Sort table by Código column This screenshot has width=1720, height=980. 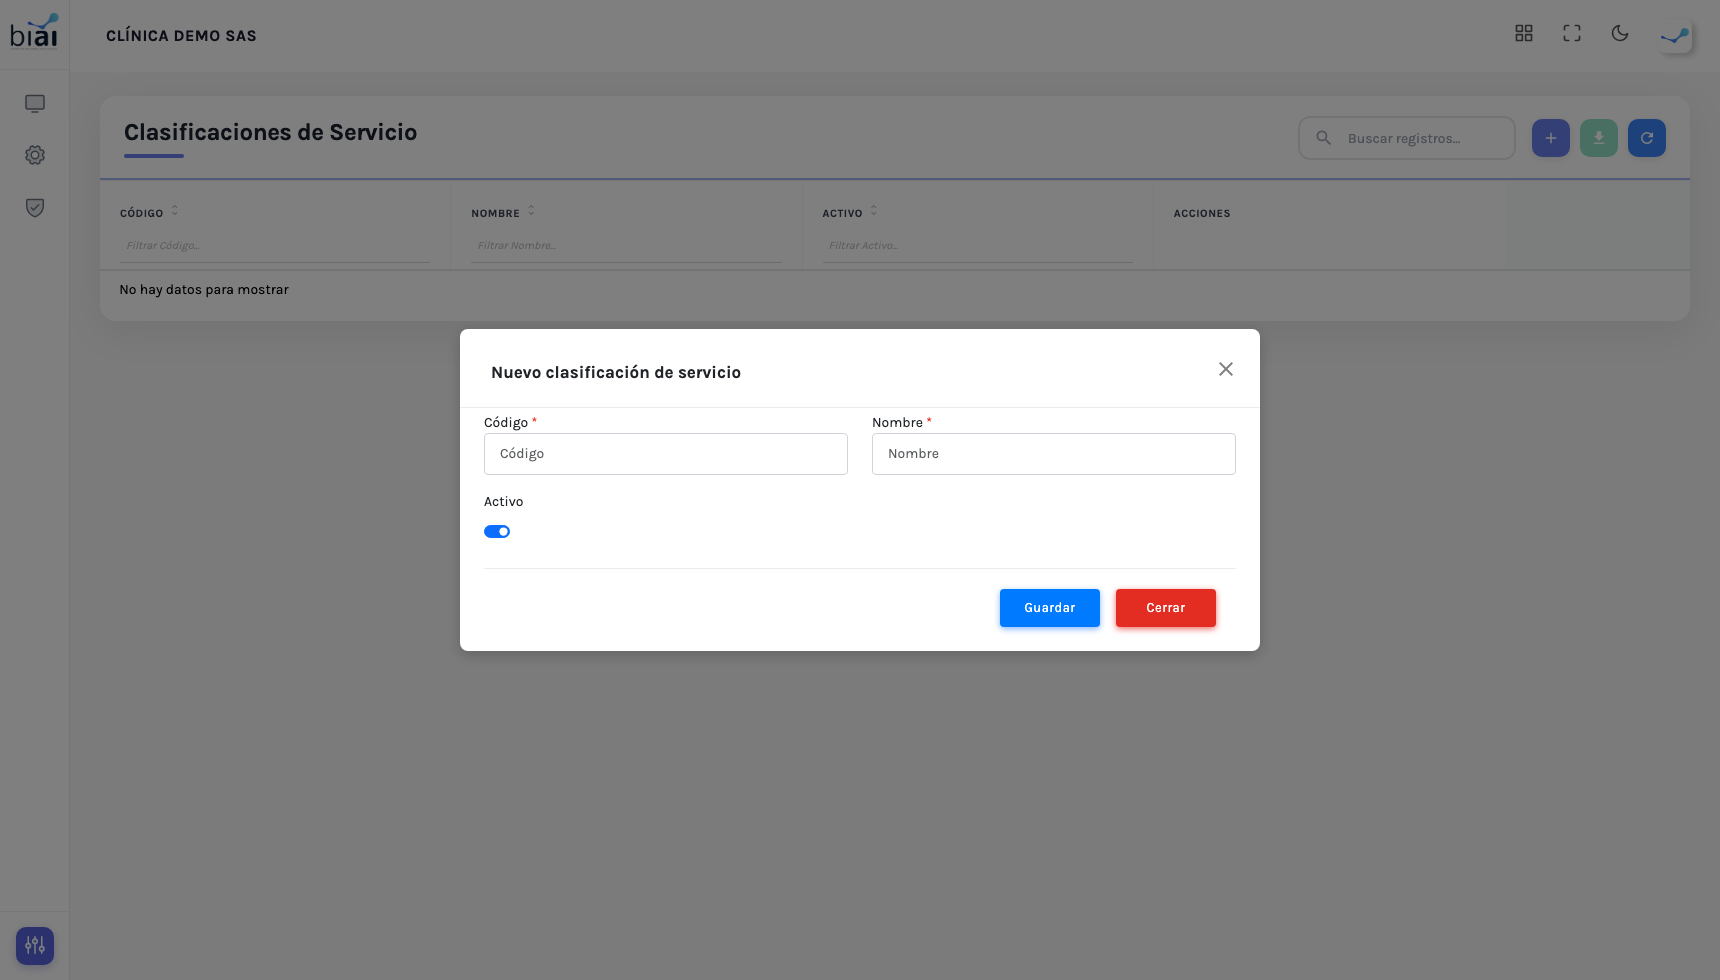[175, 210]
